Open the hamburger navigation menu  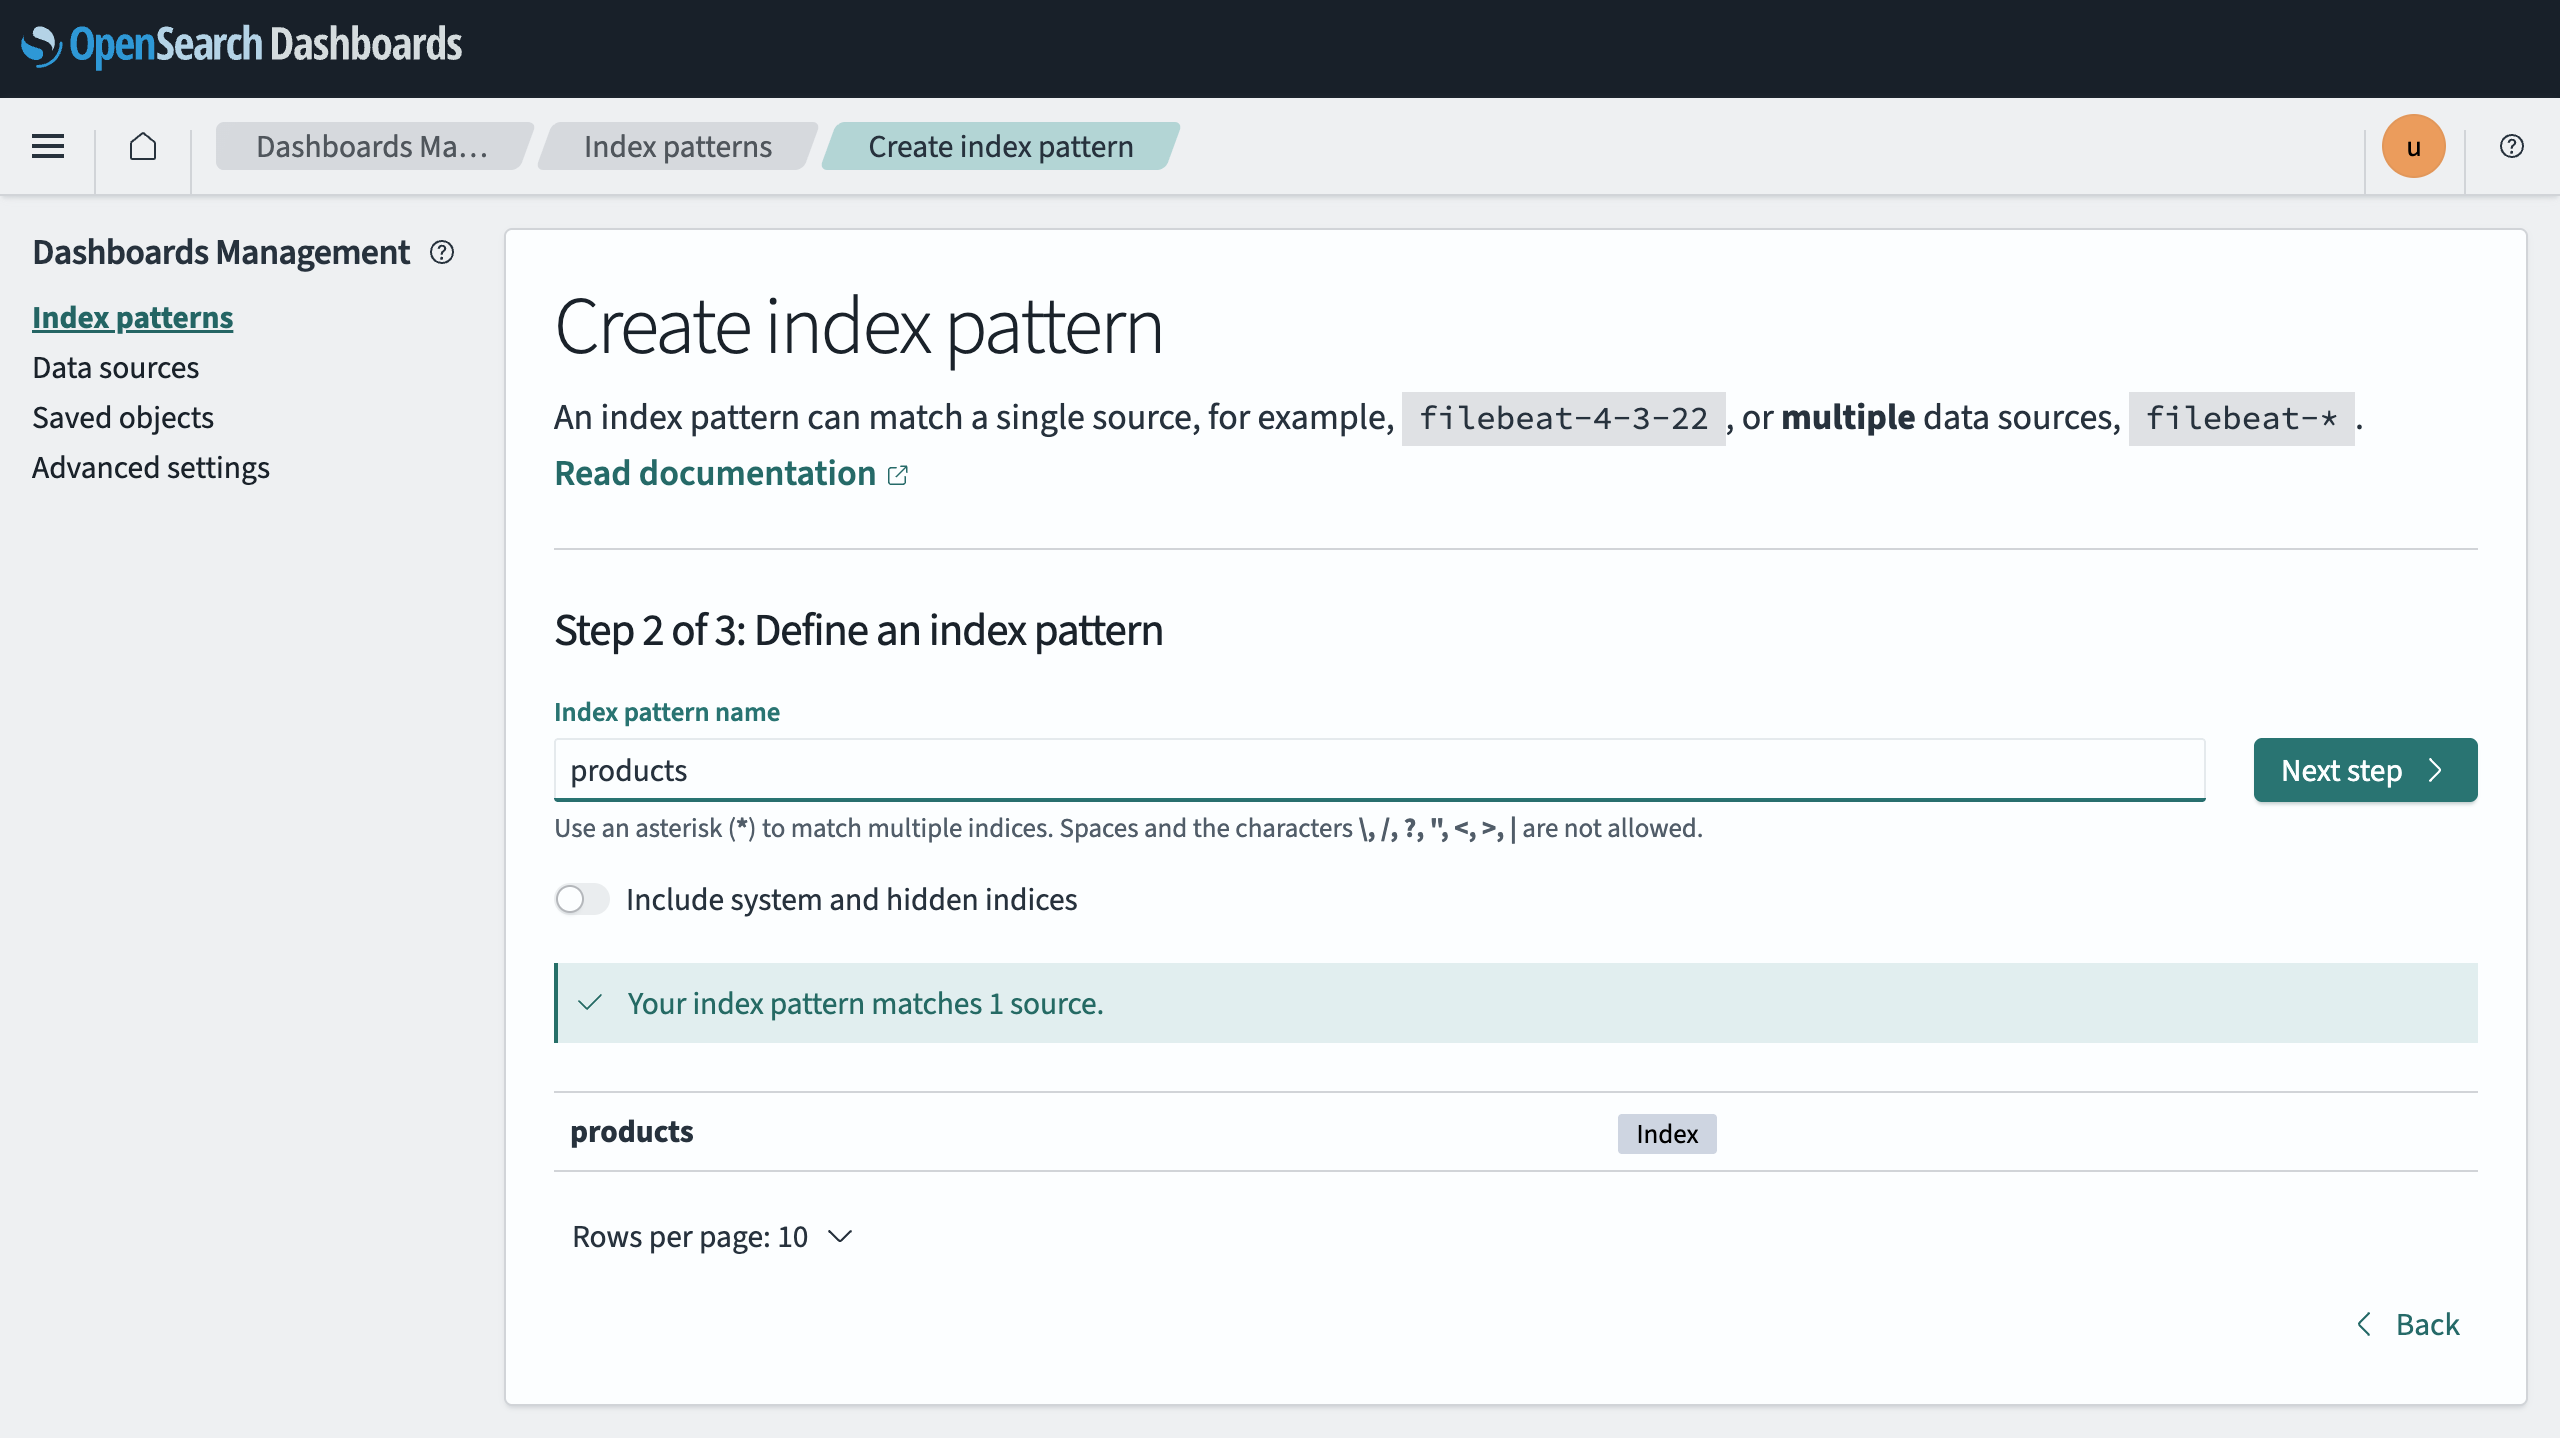48,146
